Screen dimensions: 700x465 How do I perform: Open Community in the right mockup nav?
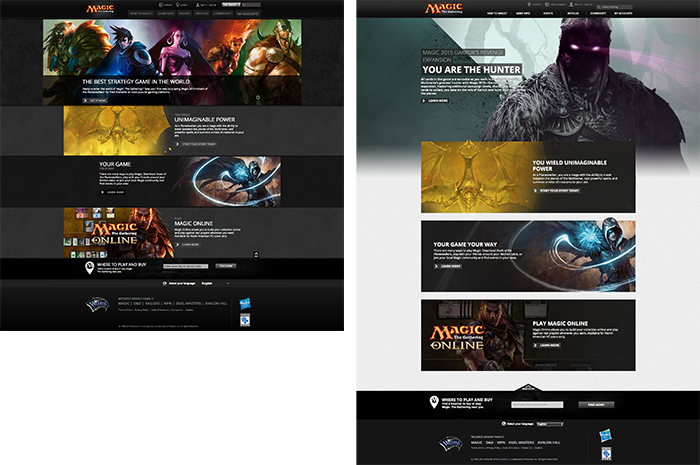598,13
